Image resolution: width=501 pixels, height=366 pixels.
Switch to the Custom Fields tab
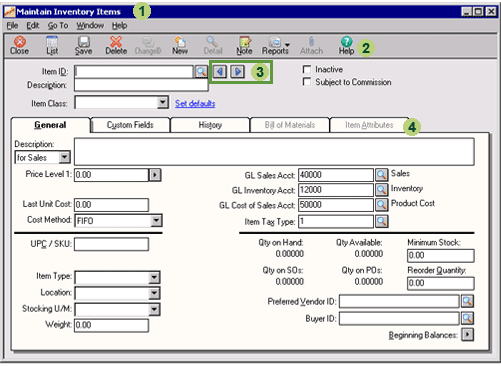point(130,125)
